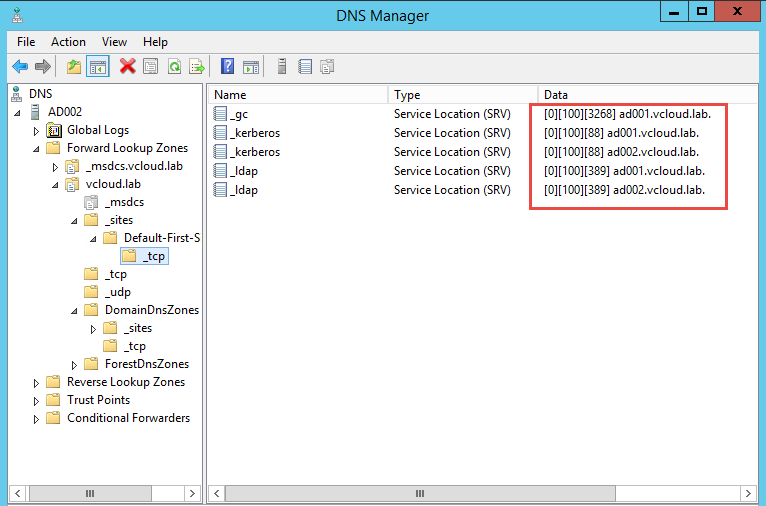766x506 pixels.
Task: Sort by Data column header
Action: (647, 94)
